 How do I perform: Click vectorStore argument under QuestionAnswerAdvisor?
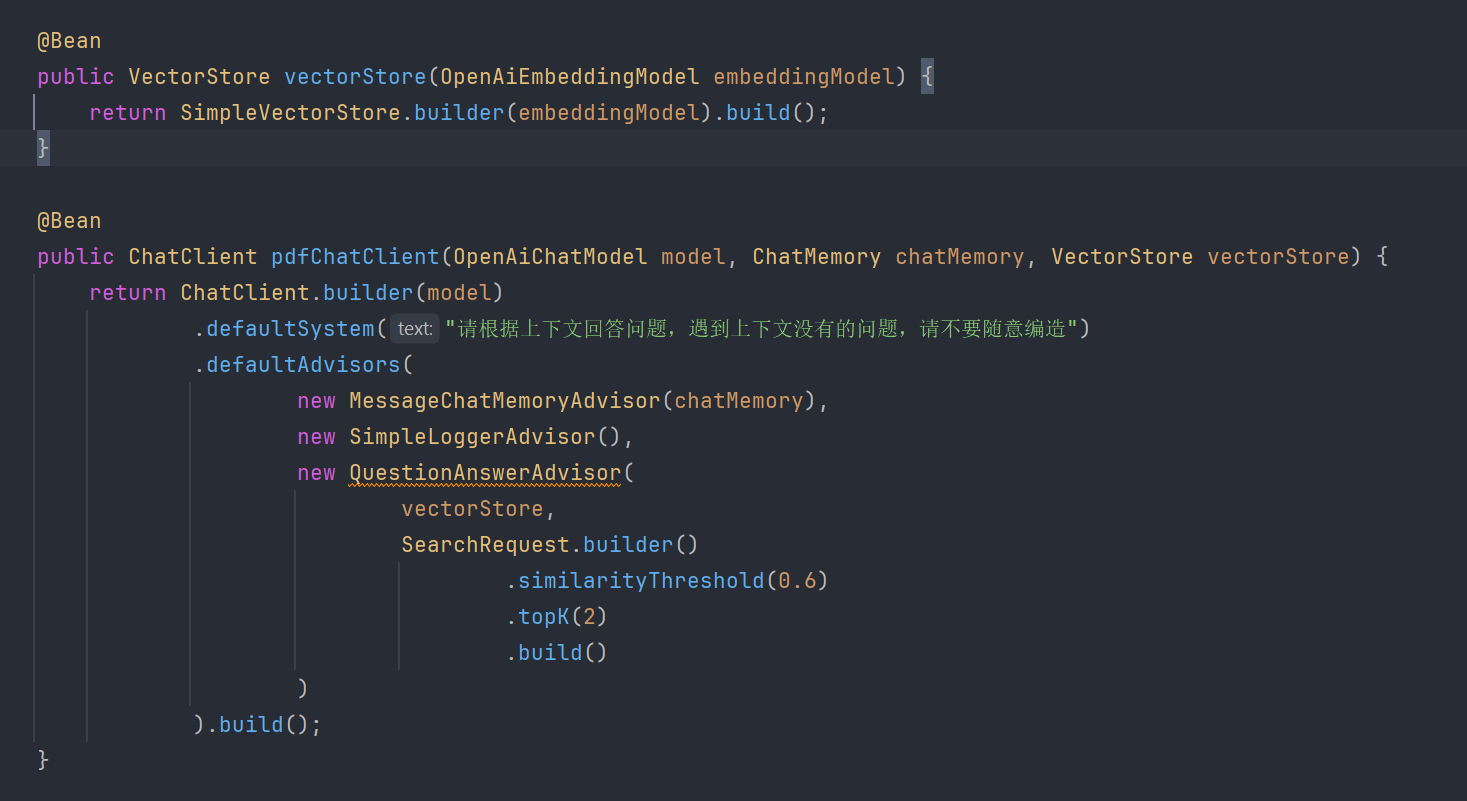point(472,509)
